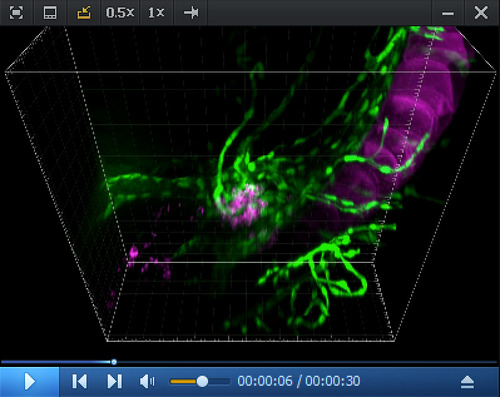The width and height of the screenshot is (500, 397).
Task: Click the orange volume slider handle
Action: pyautogui.click(x=202, y=381)
